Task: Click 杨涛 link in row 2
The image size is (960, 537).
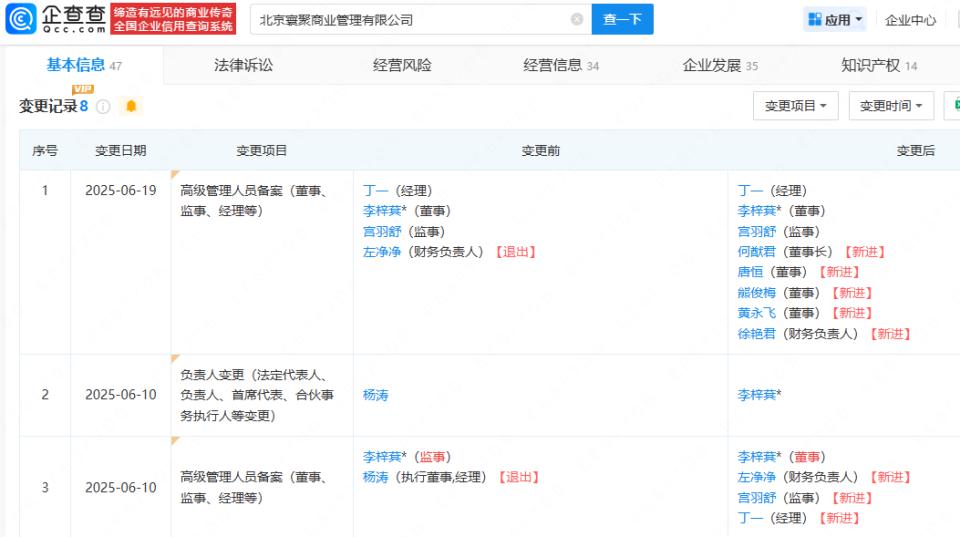Action: [376, 395]
